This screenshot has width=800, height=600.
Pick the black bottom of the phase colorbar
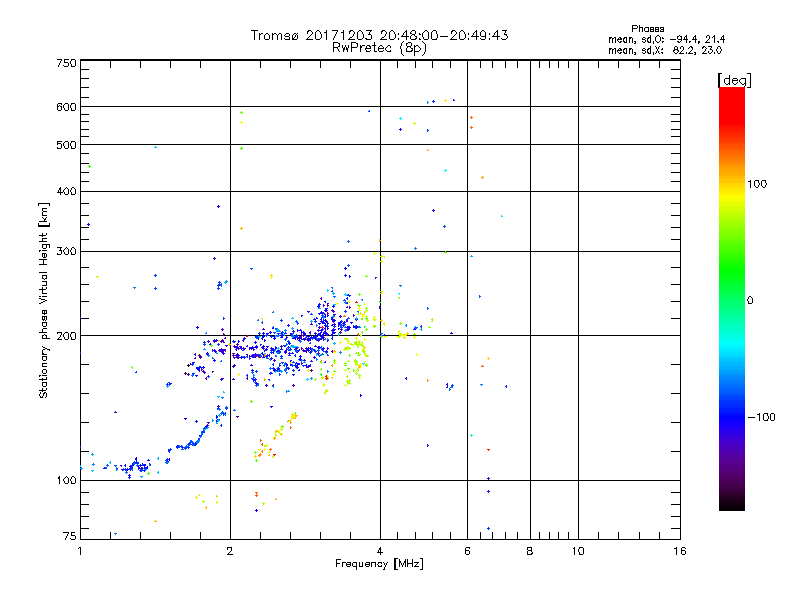pos(732,503)
